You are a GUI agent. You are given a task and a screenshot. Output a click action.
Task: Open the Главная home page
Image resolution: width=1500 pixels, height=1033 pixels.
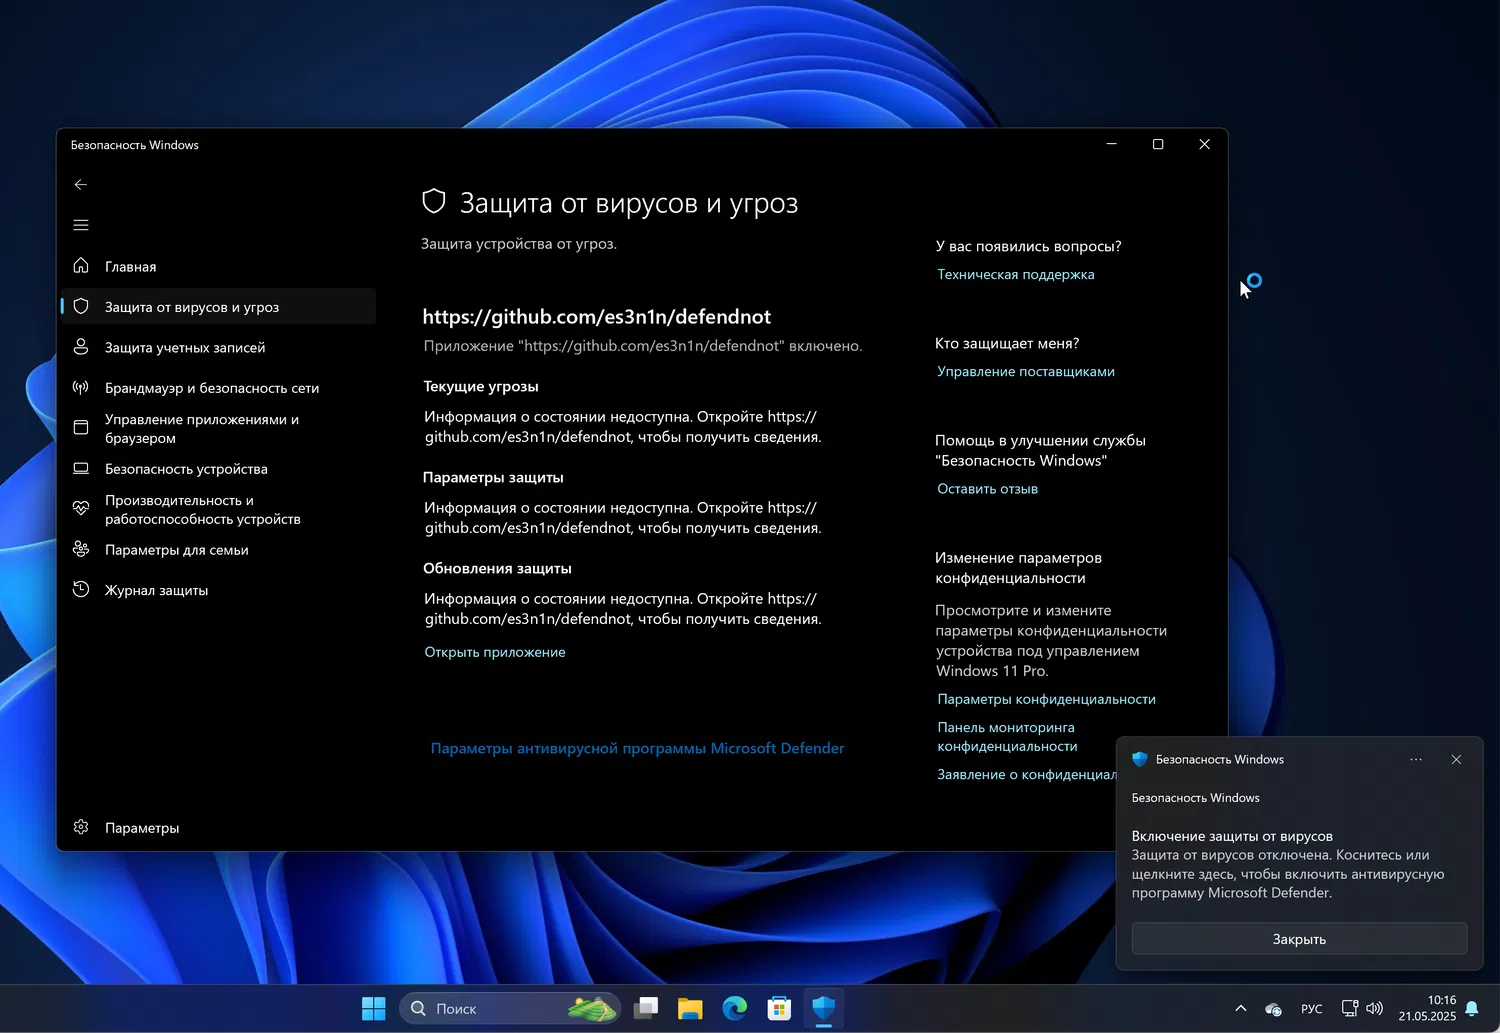(130, 267)
